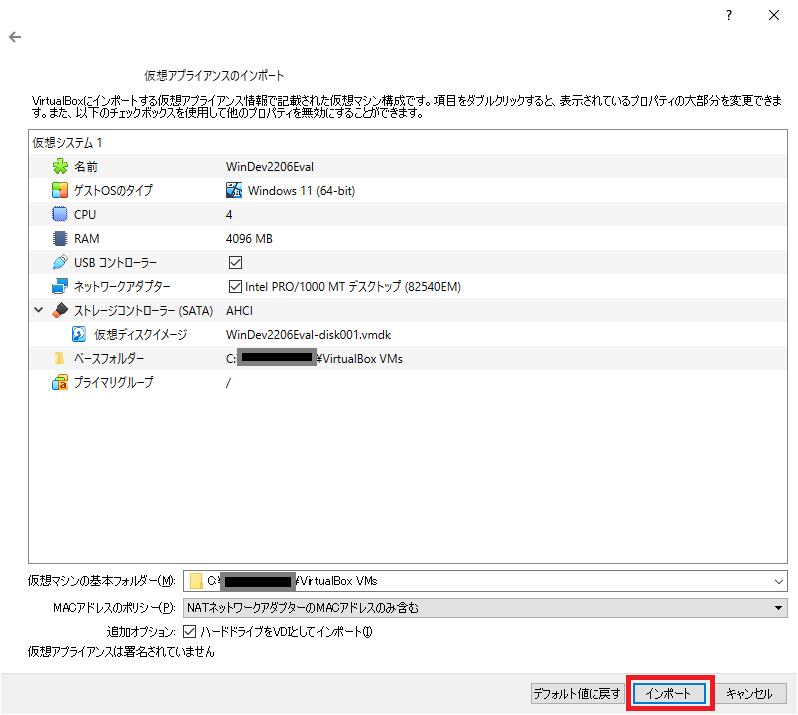This screenshot has height=715, width=798.
Task: Click the ベースフォルダー label
Action: [x=109, y=358]
